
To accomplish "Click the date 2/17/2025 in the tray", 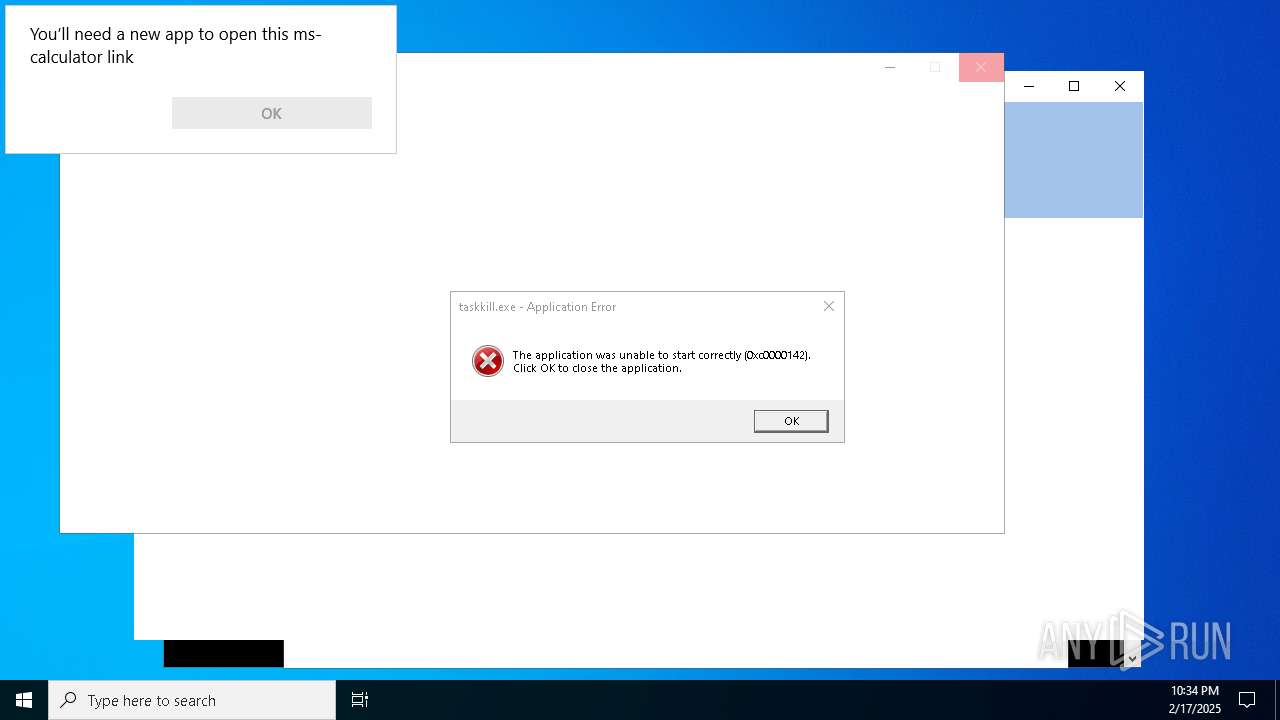I will click(1195, 709).
